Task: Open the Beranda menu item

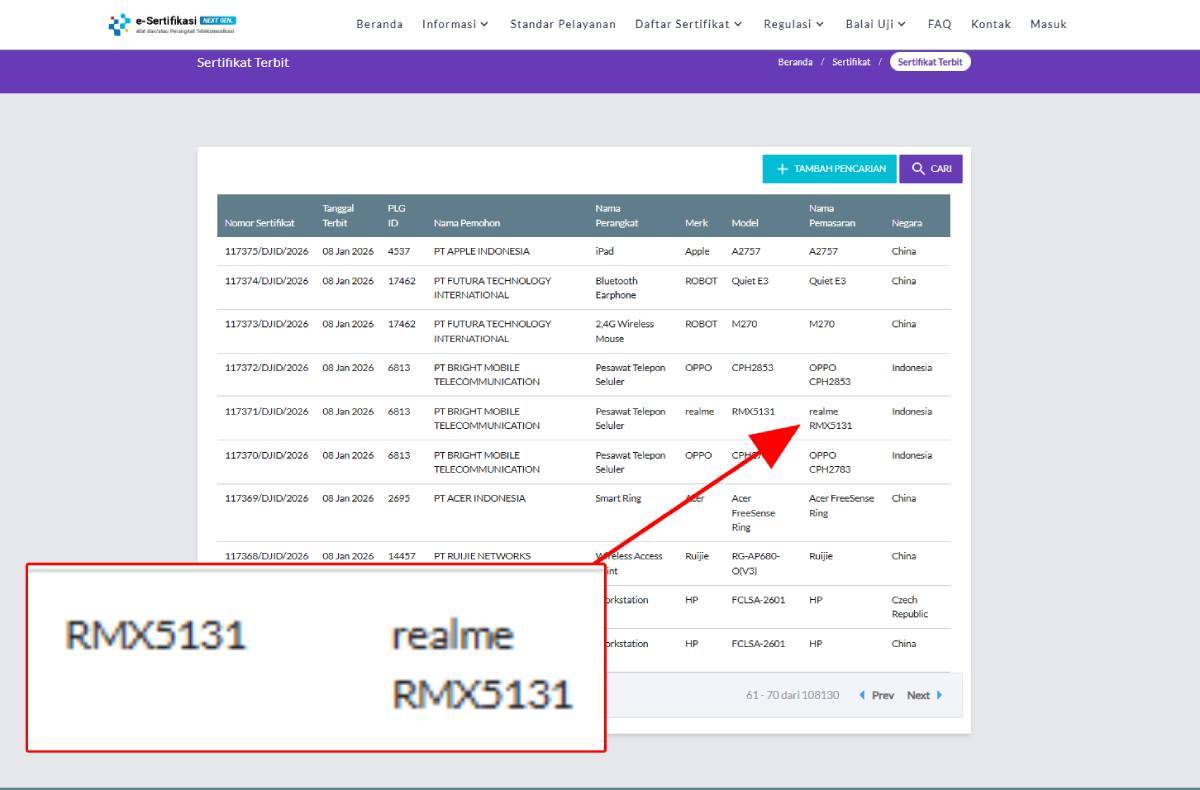Action: click(380, 24)
